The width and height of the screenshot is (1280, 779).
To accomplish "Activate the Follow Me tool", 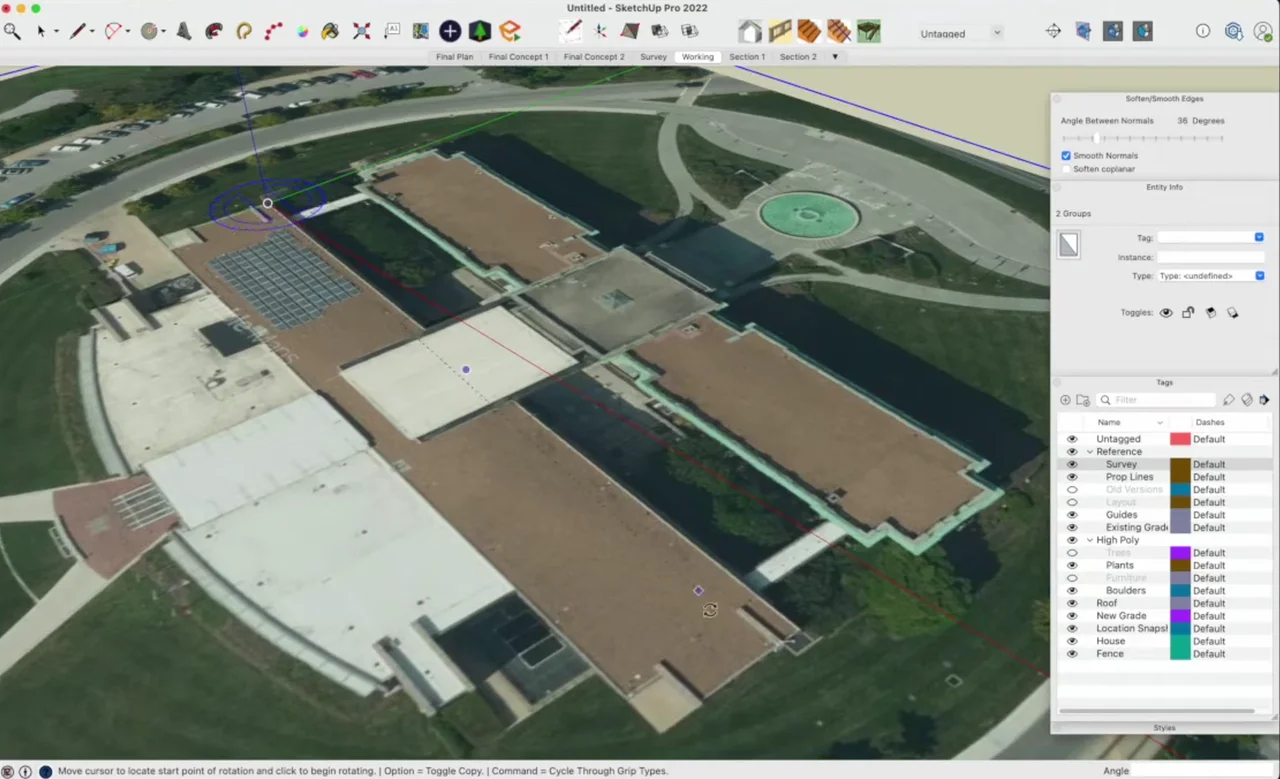I will (213, 31).
